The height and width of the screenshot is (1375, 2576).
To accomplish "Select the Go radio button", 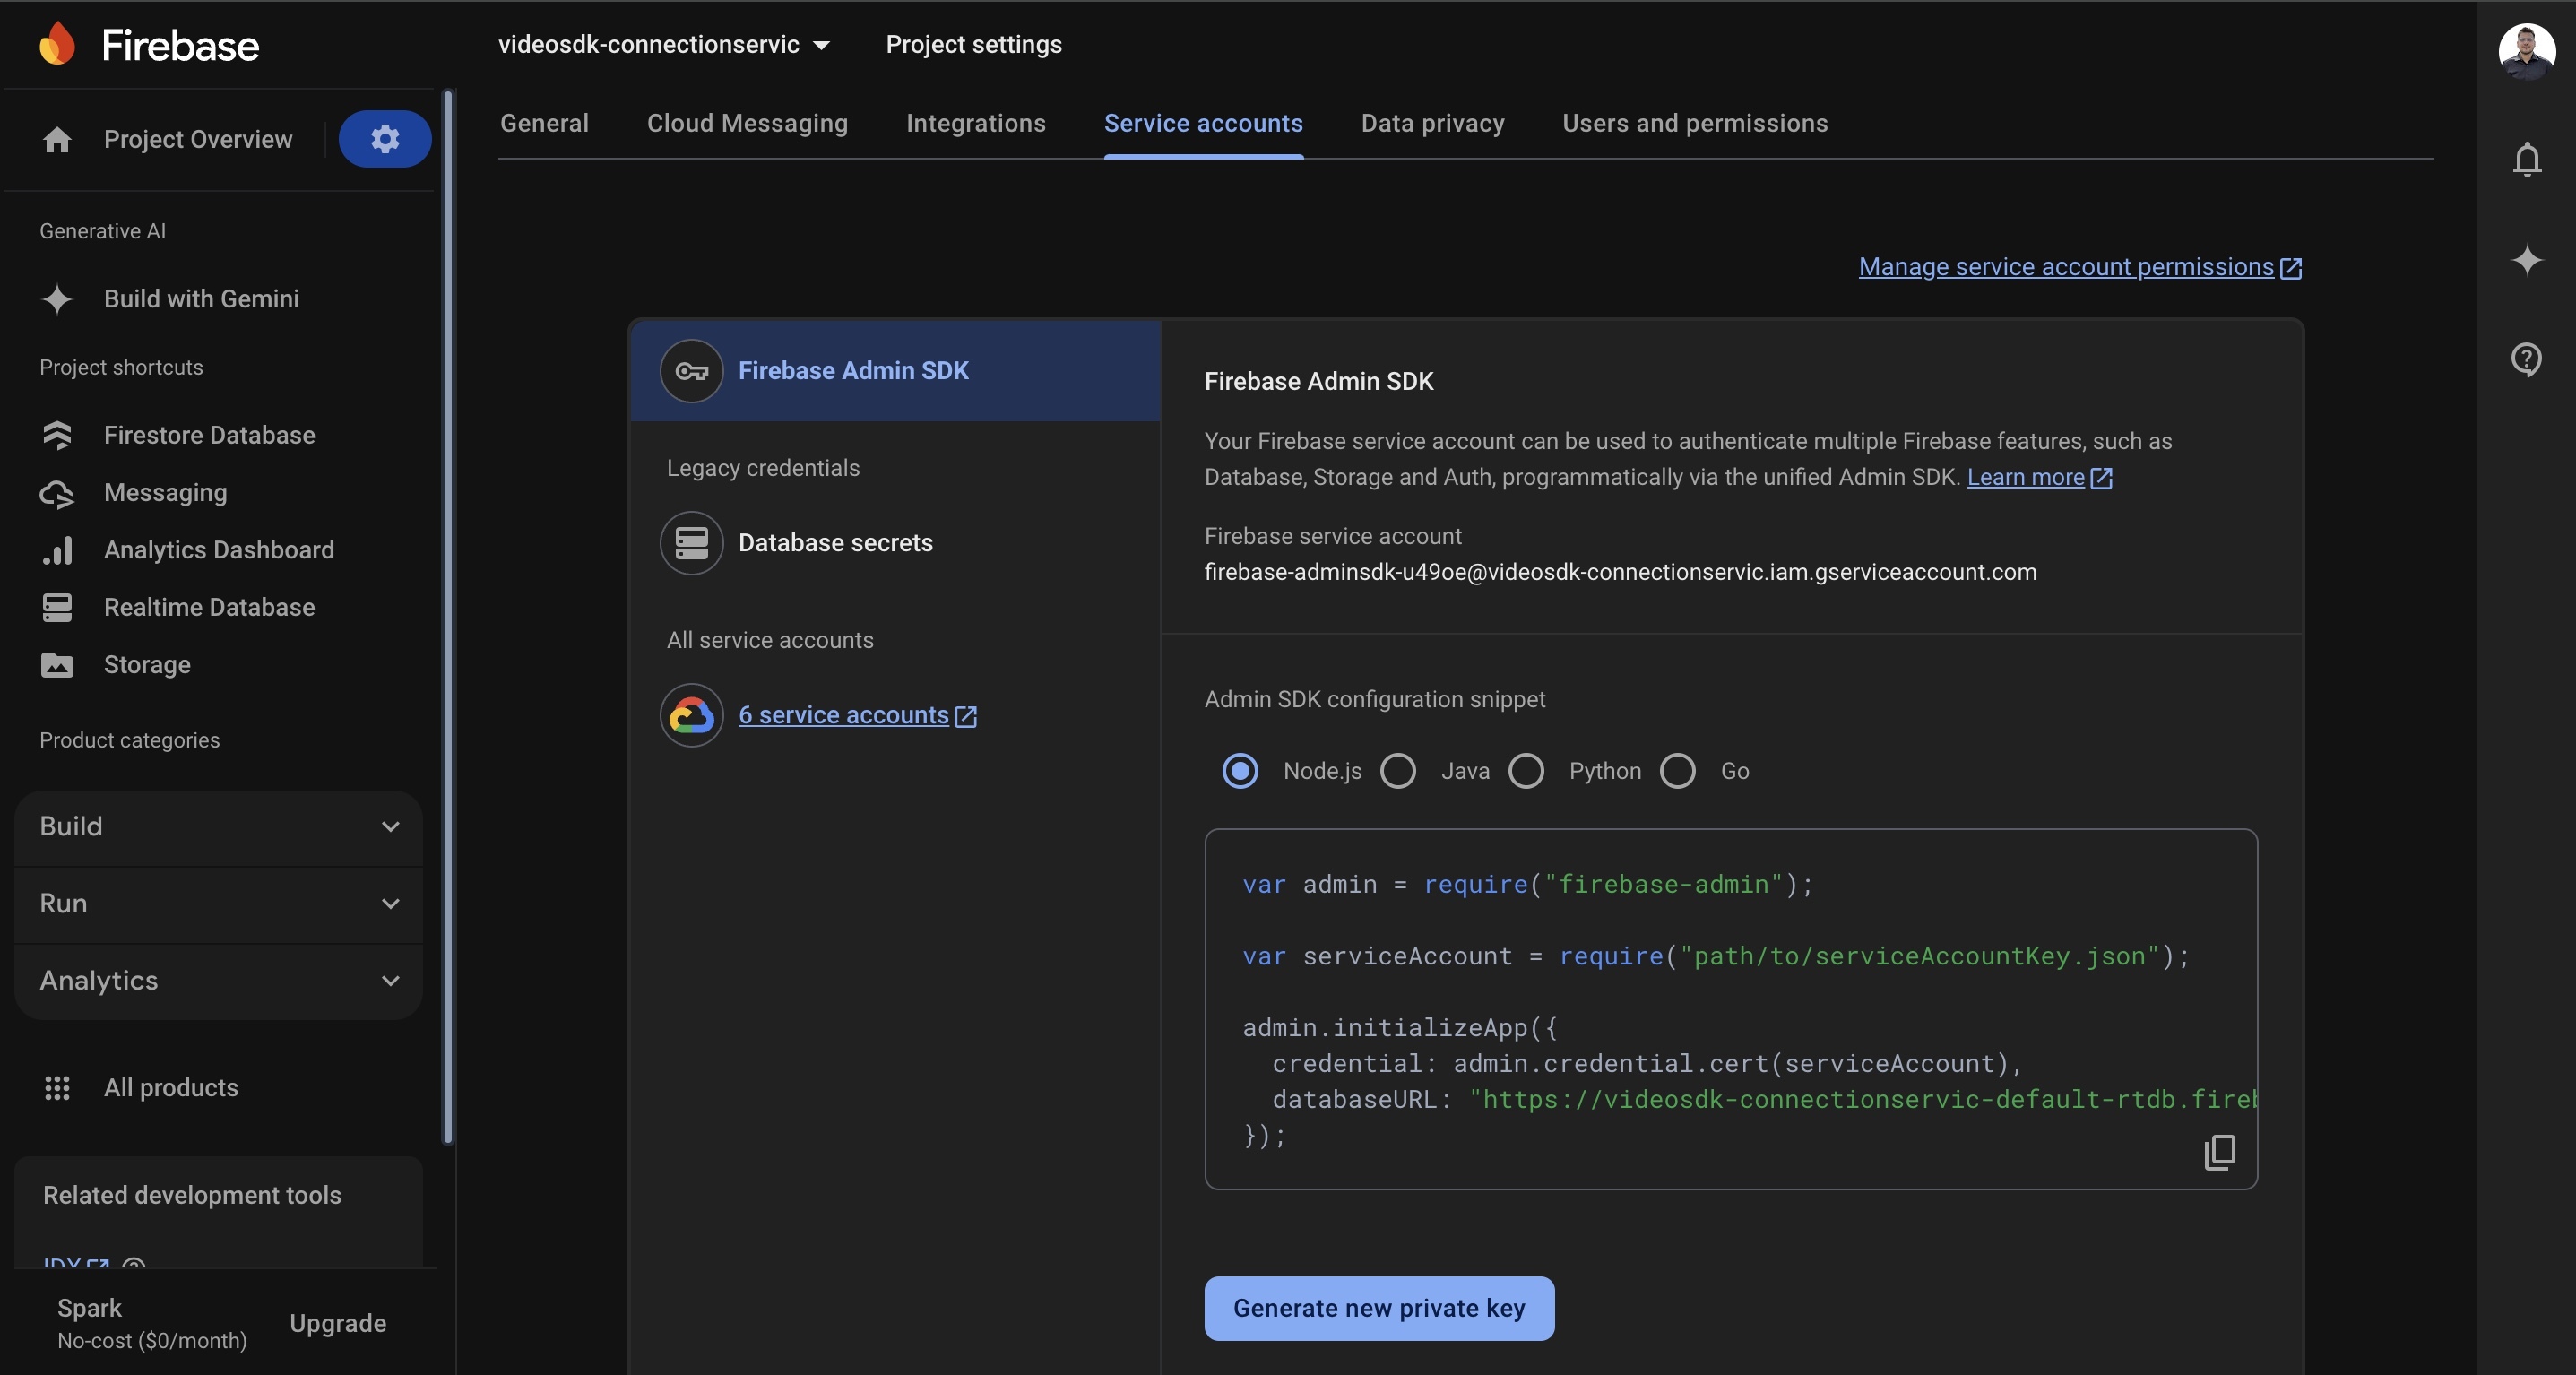I will click(x=1678, y=771).
